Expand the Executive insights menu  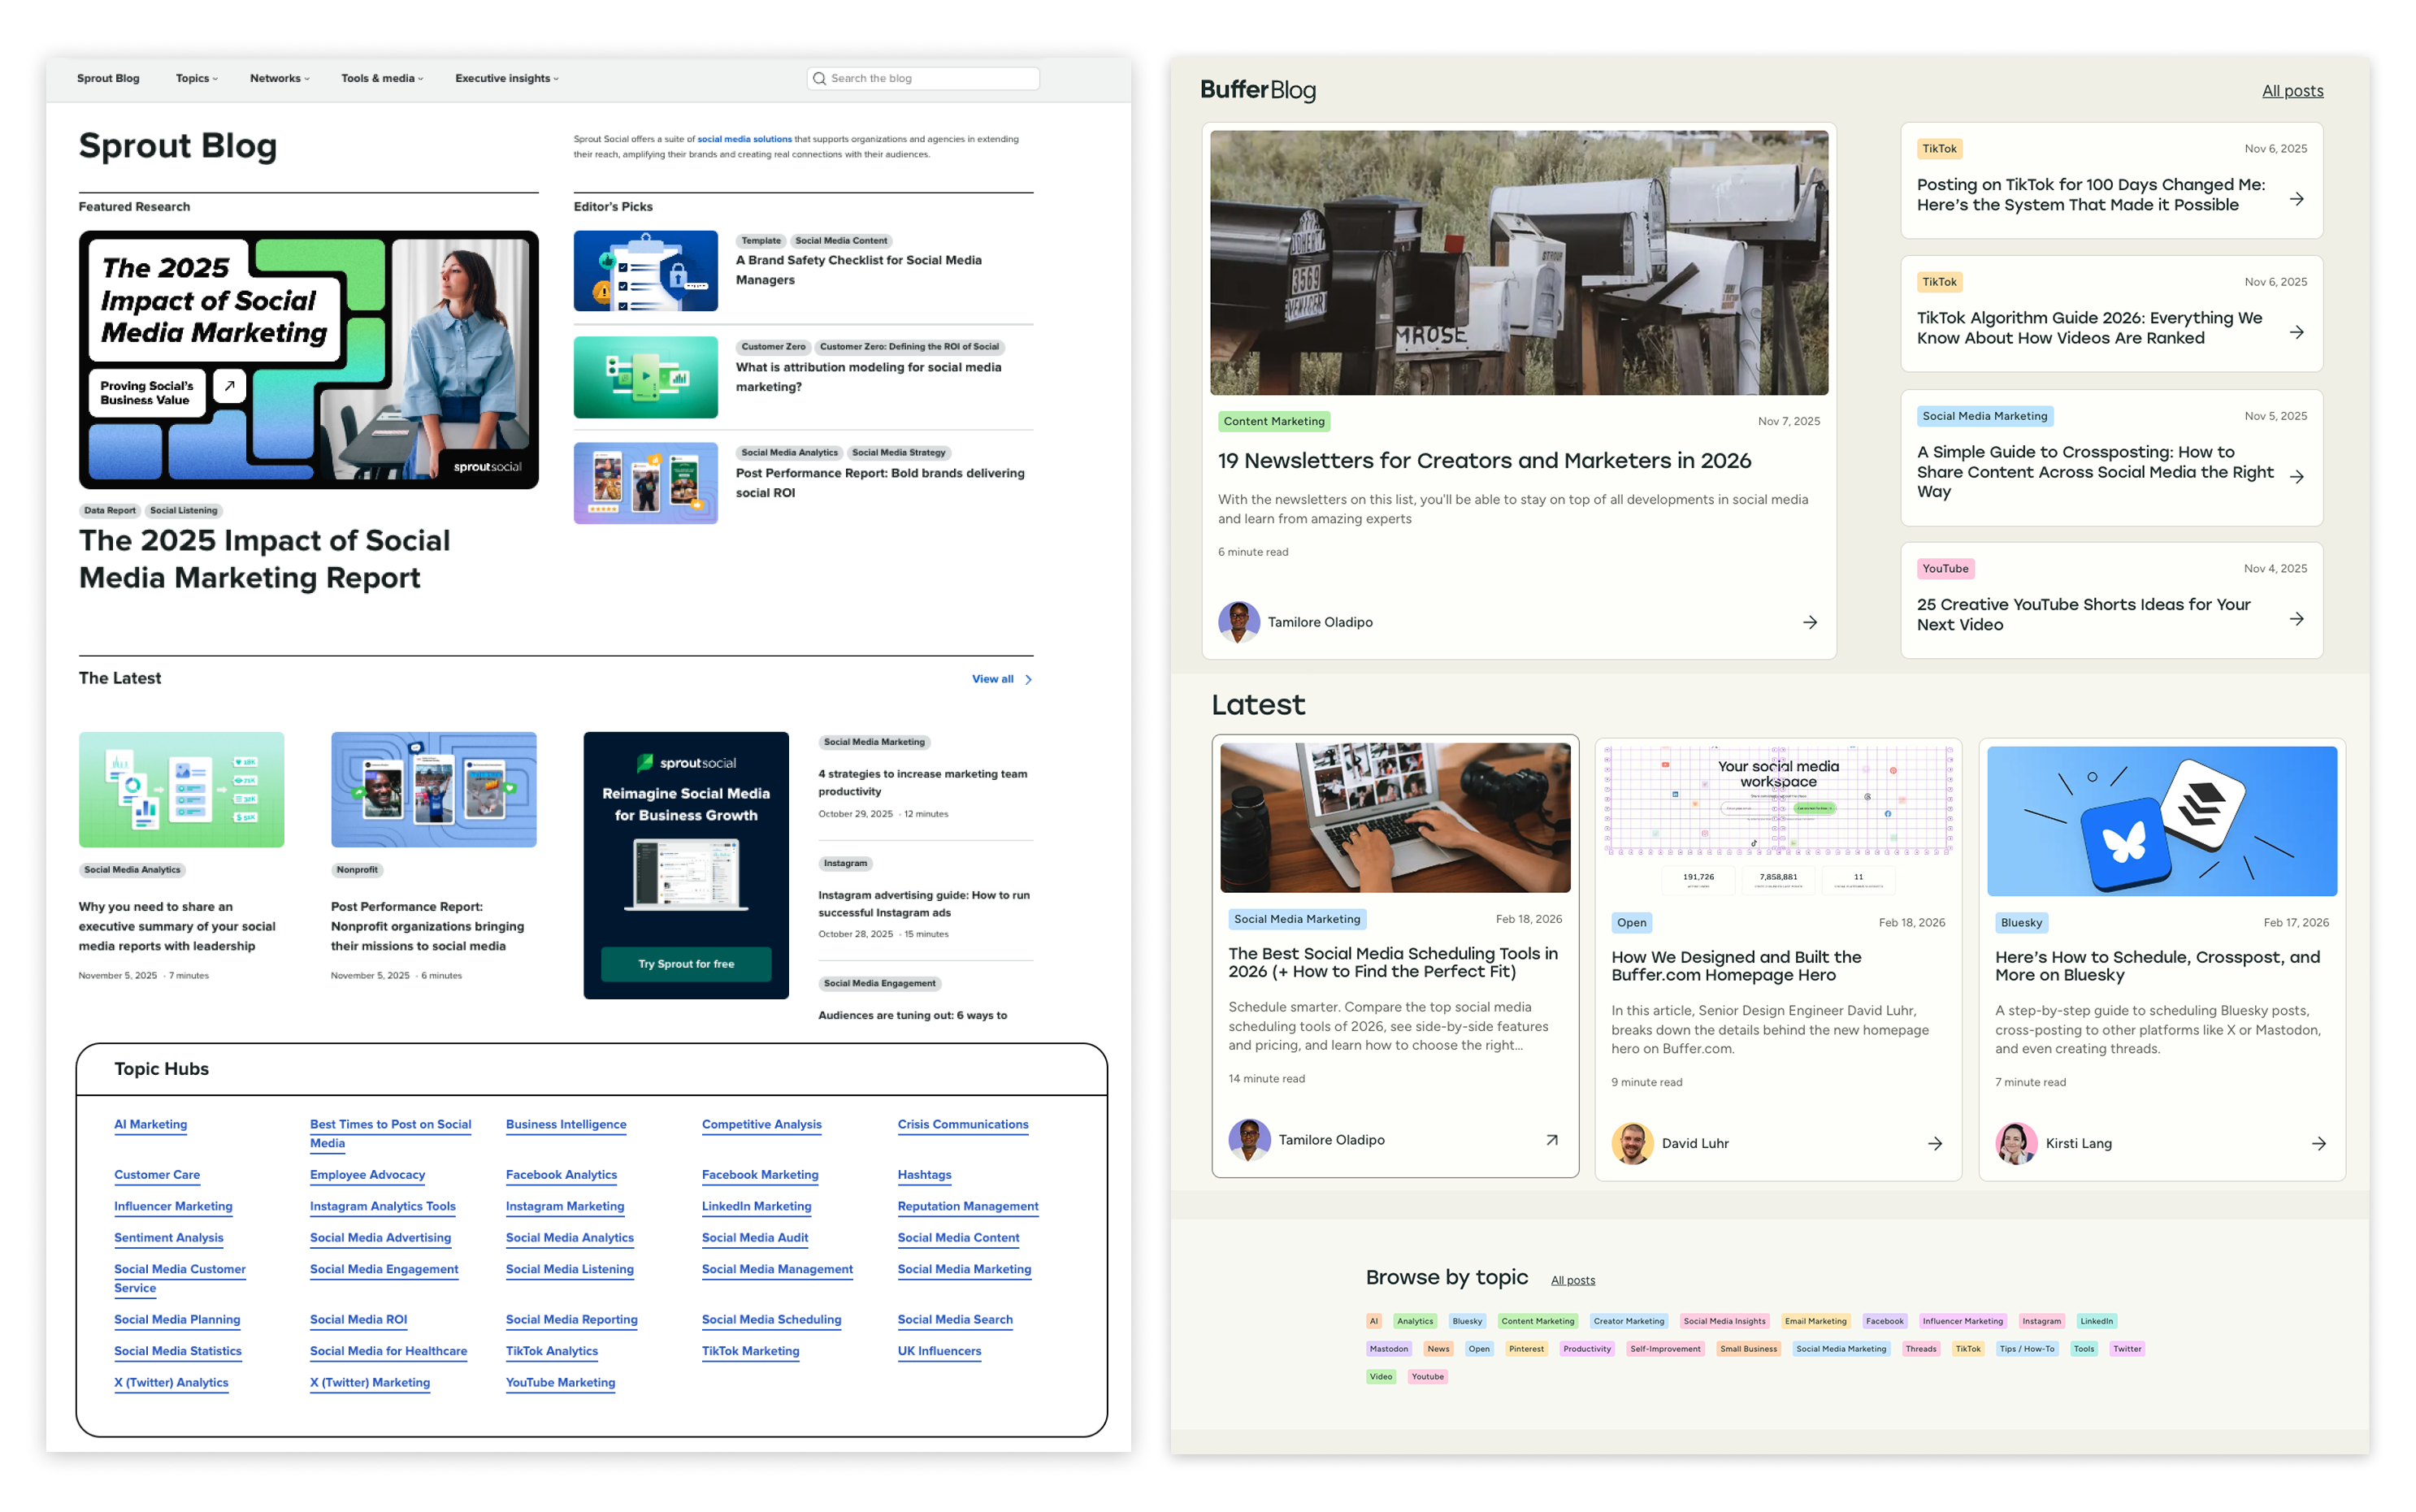[x=506, y=78]
